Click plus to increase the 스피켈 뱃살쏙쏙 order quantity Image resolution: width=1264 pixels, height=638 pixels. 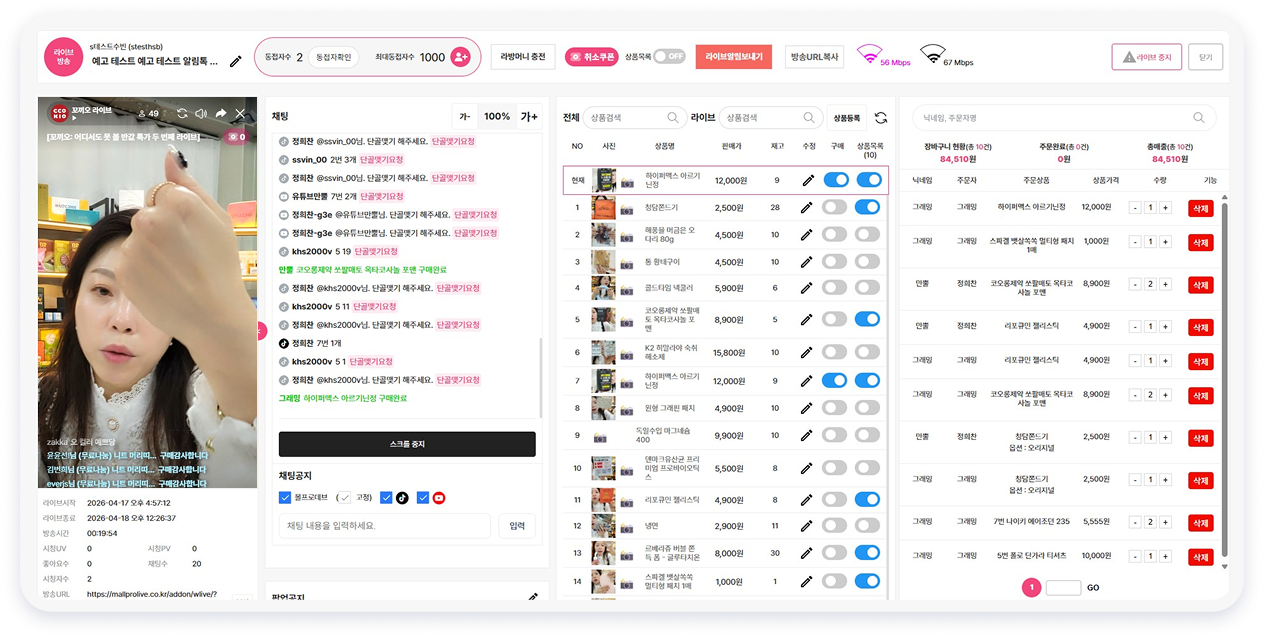[x=1165, y=242]
